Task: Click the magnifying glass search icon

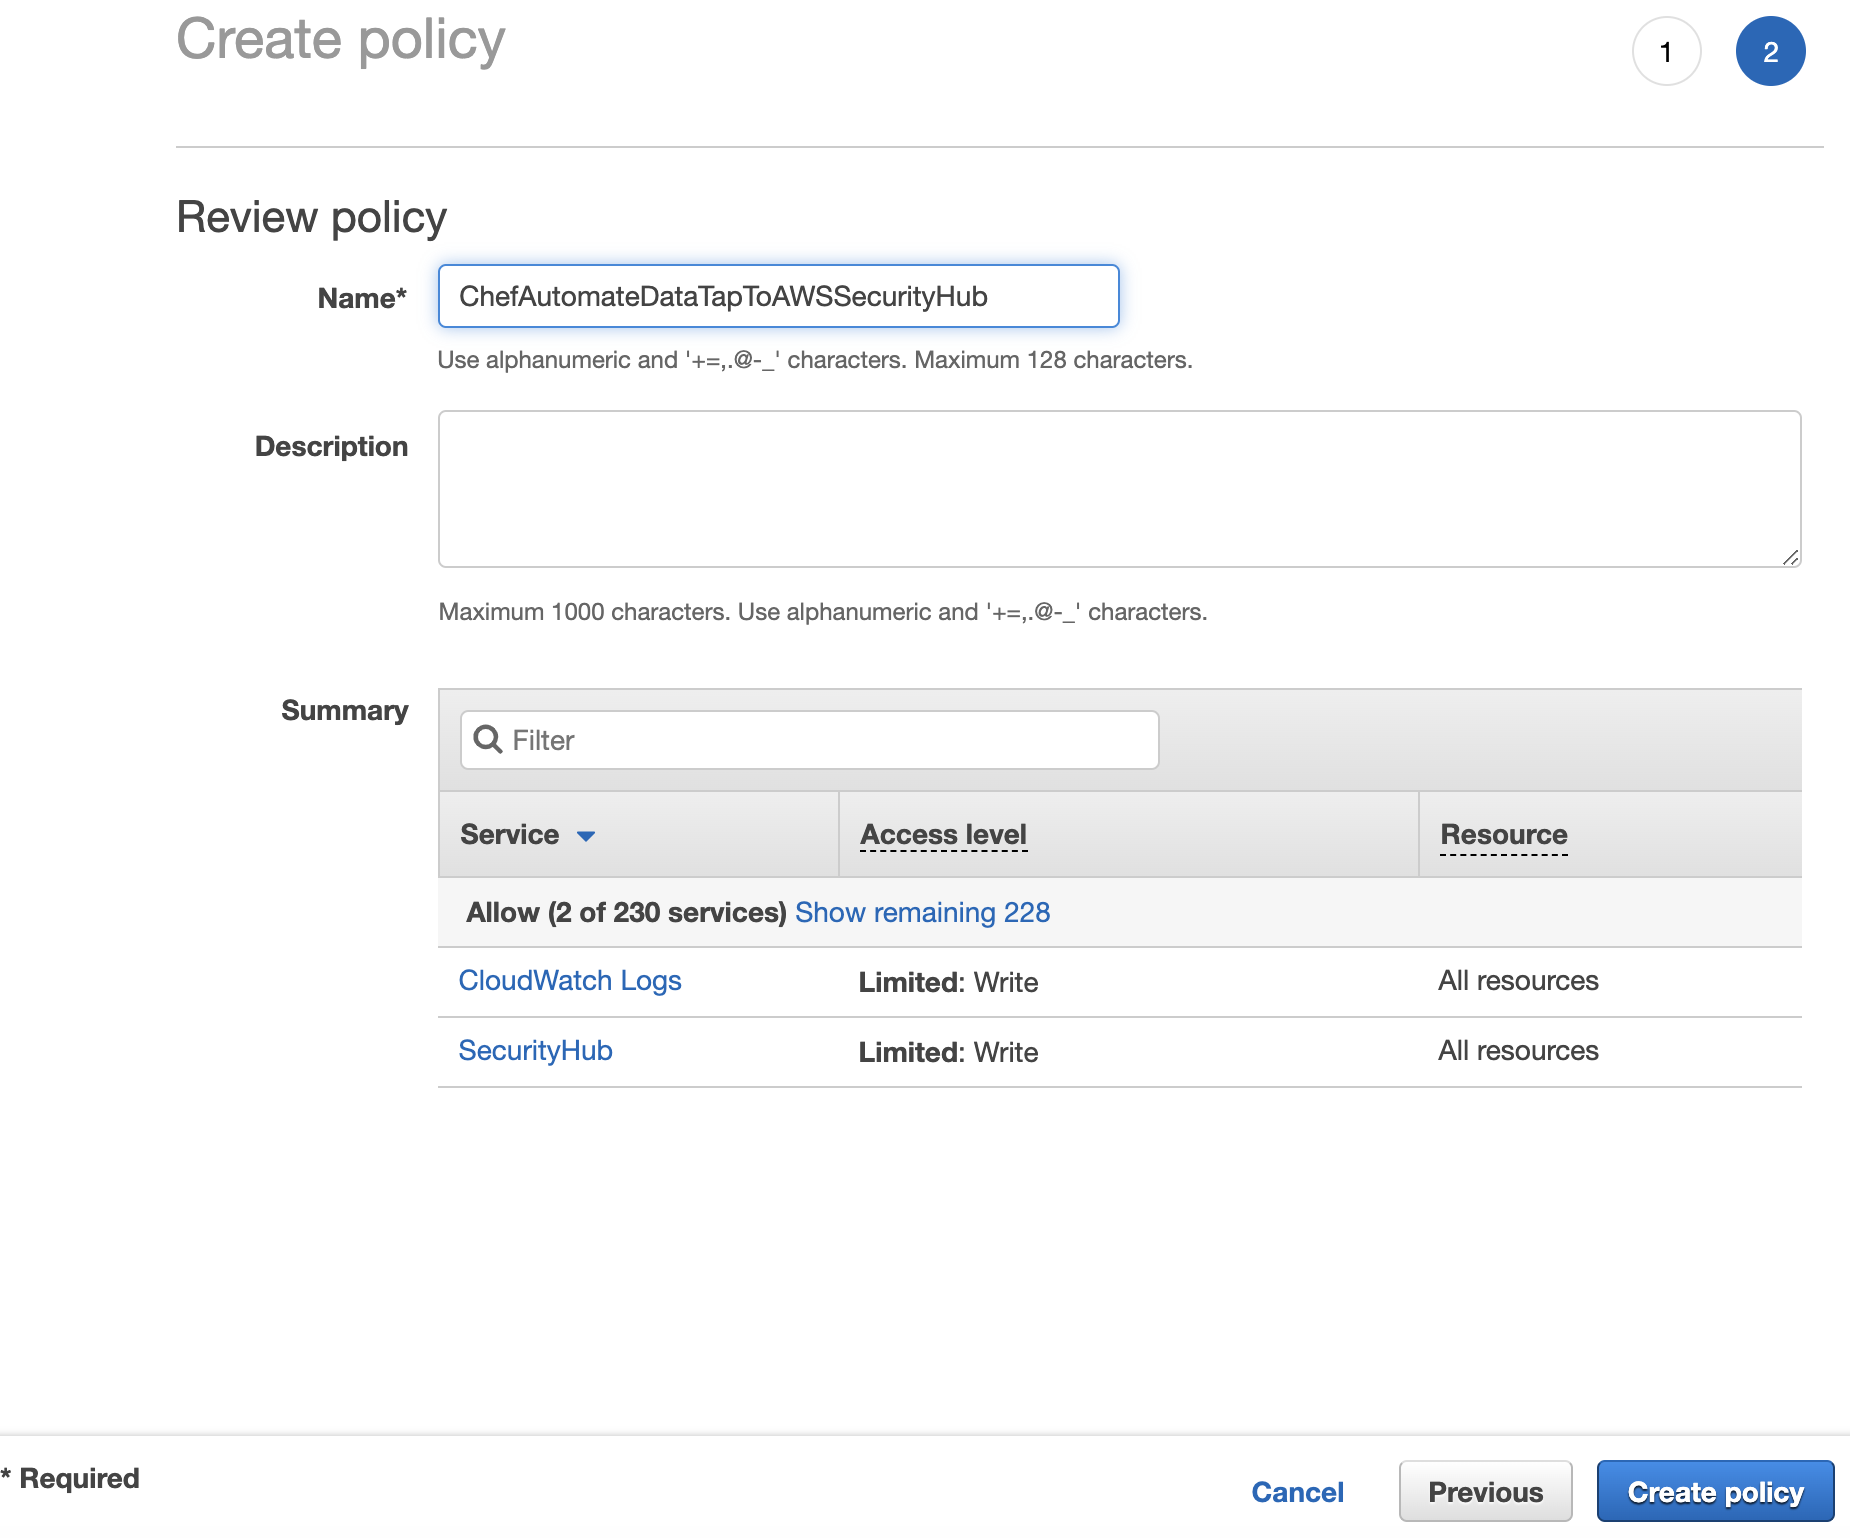Action: [x=488, y=739]
